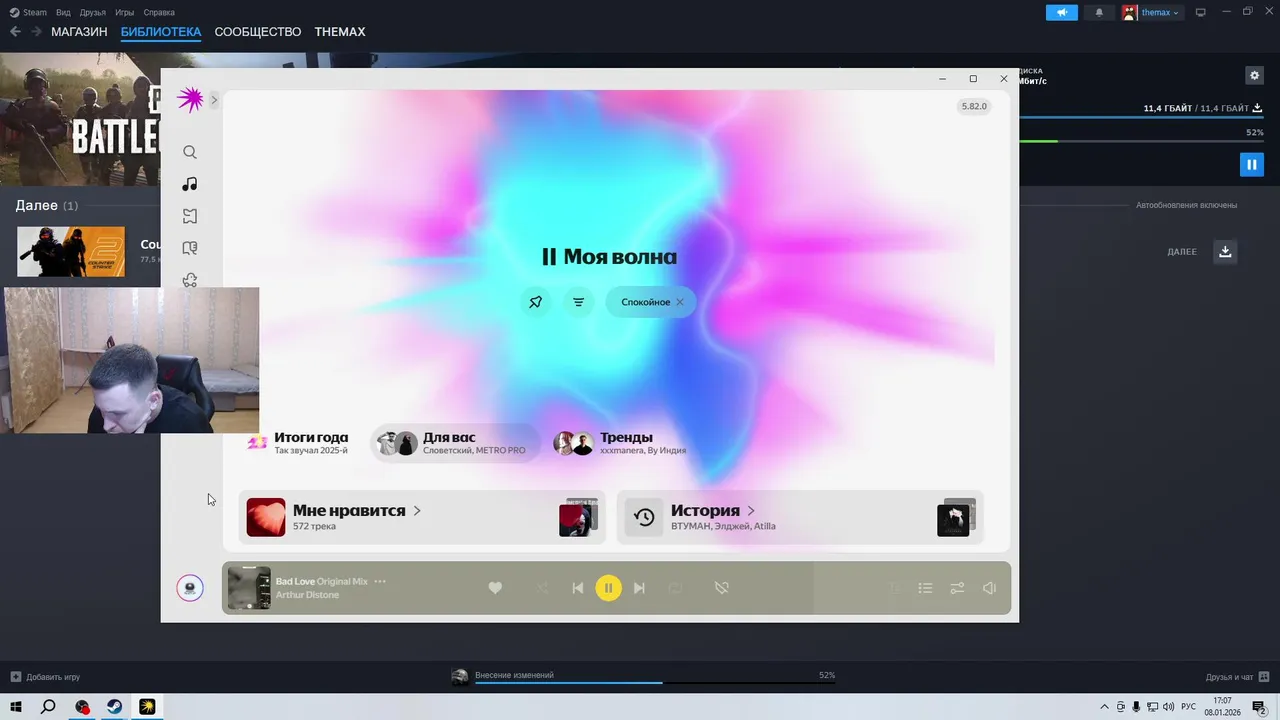1280x720 pixels.
Task: Open themax account dropdown in Steam
Action: tap(1152, 12)
